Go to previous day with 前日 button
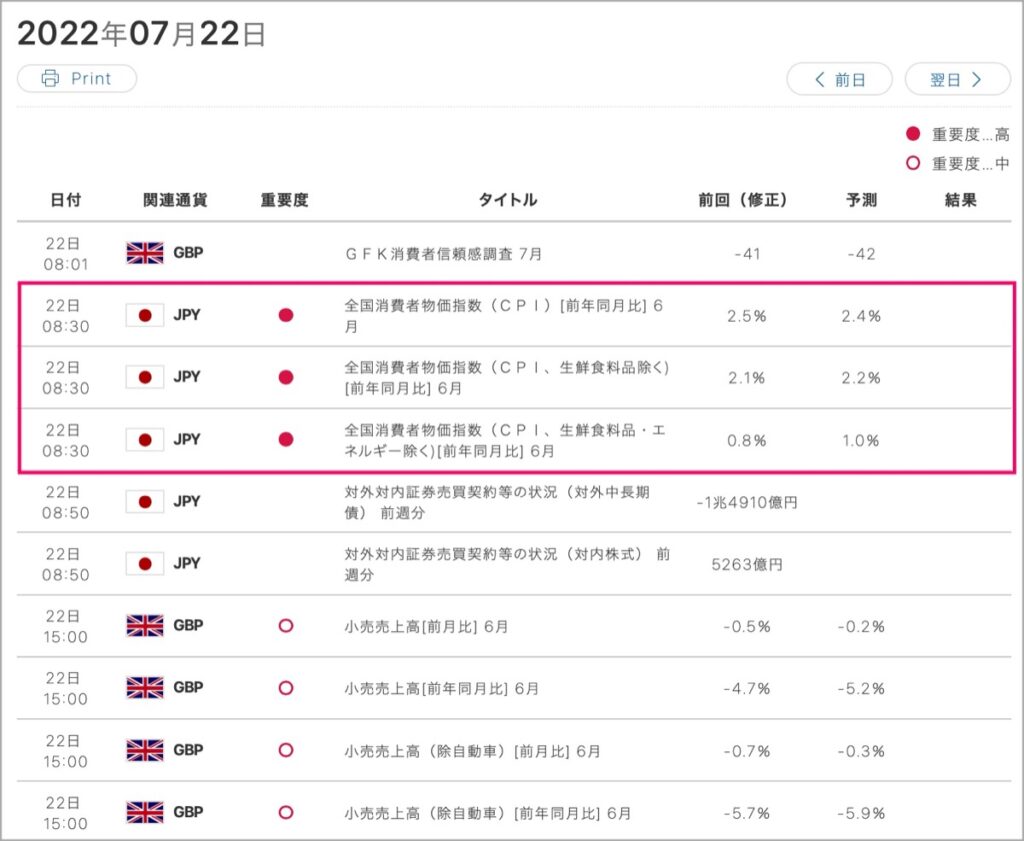 click(x=839, y=80)
